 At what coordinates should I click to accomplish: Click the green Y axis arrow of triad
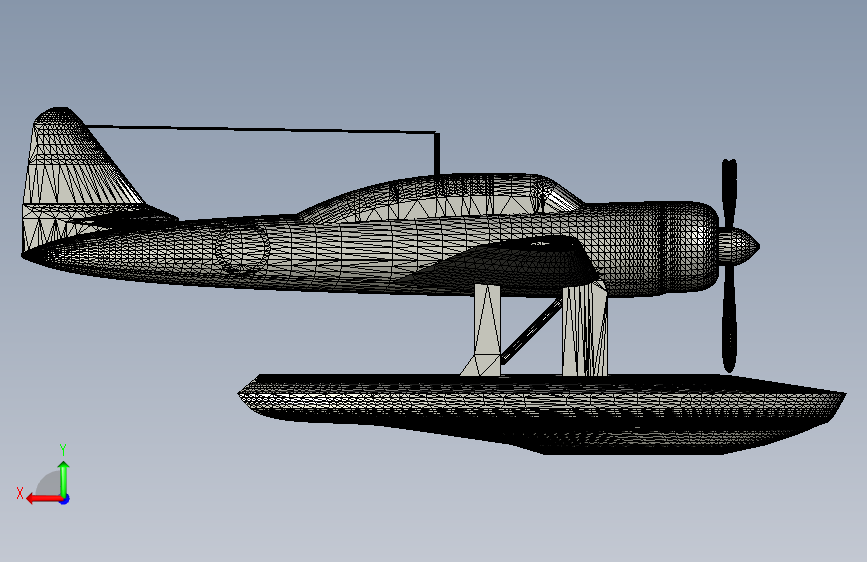pos(64,478)
